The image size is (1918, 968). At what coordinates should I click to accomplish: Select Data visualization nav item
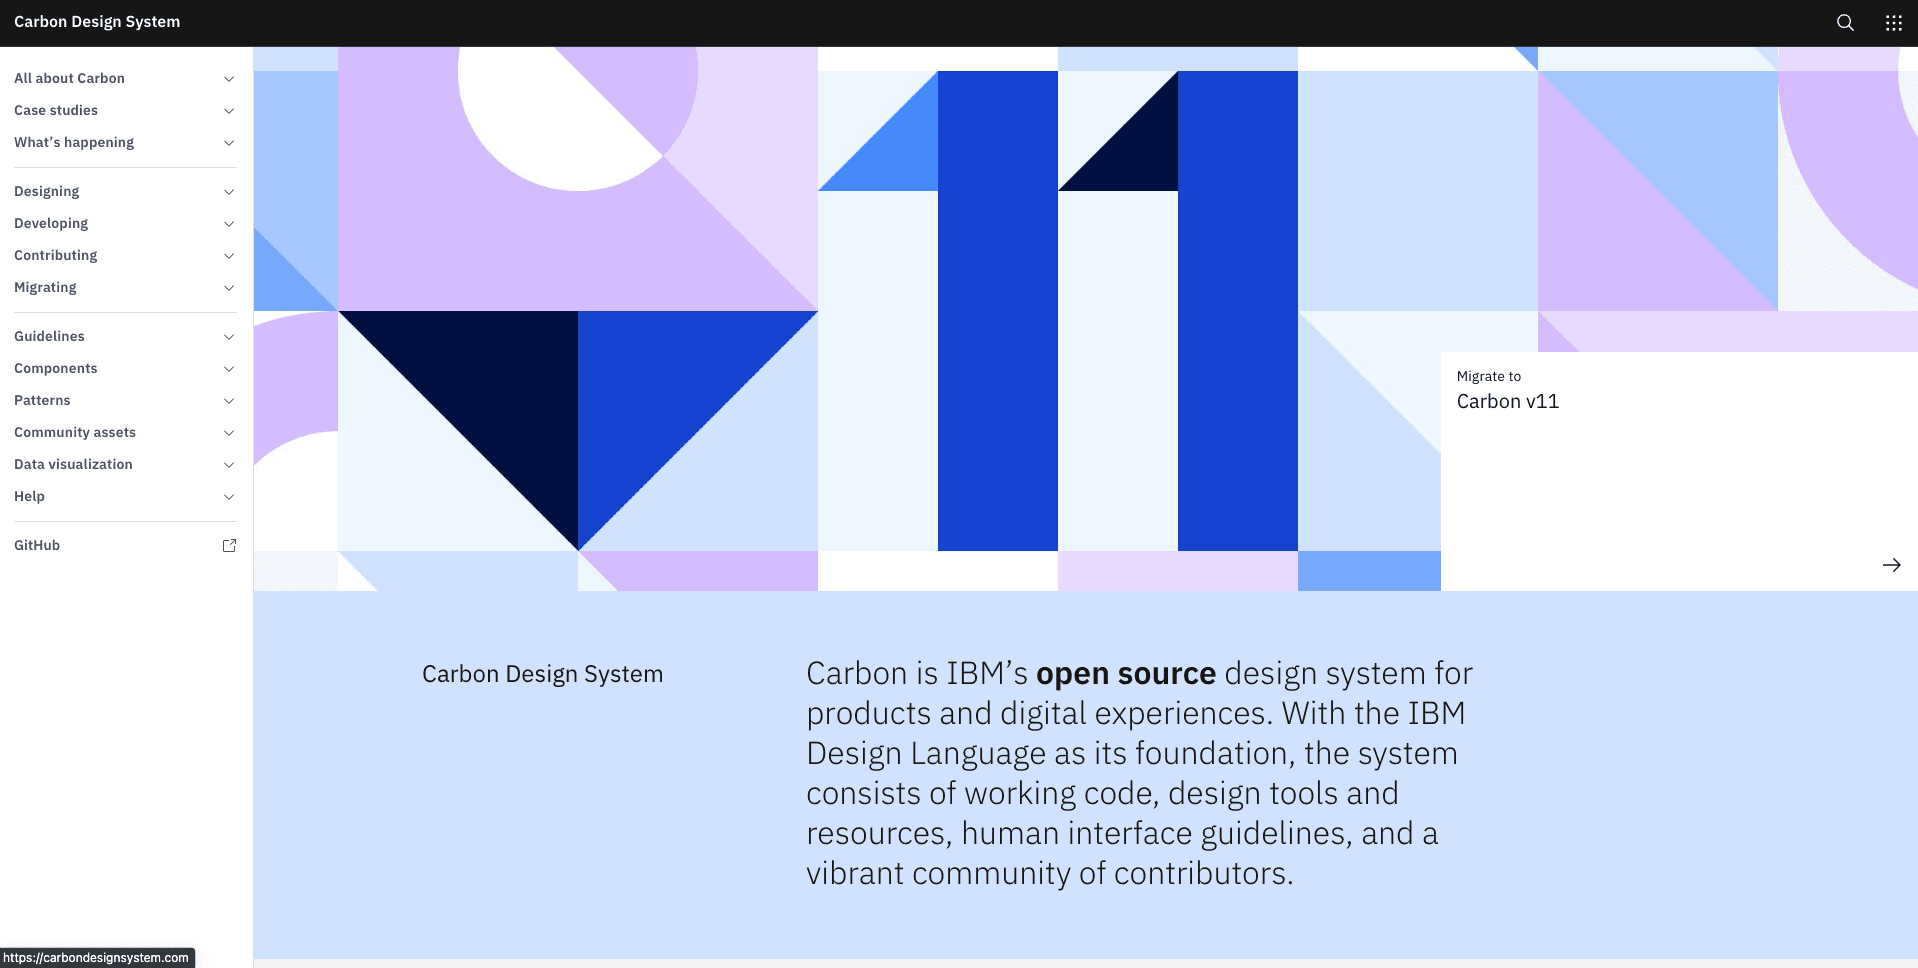[126, 464]
